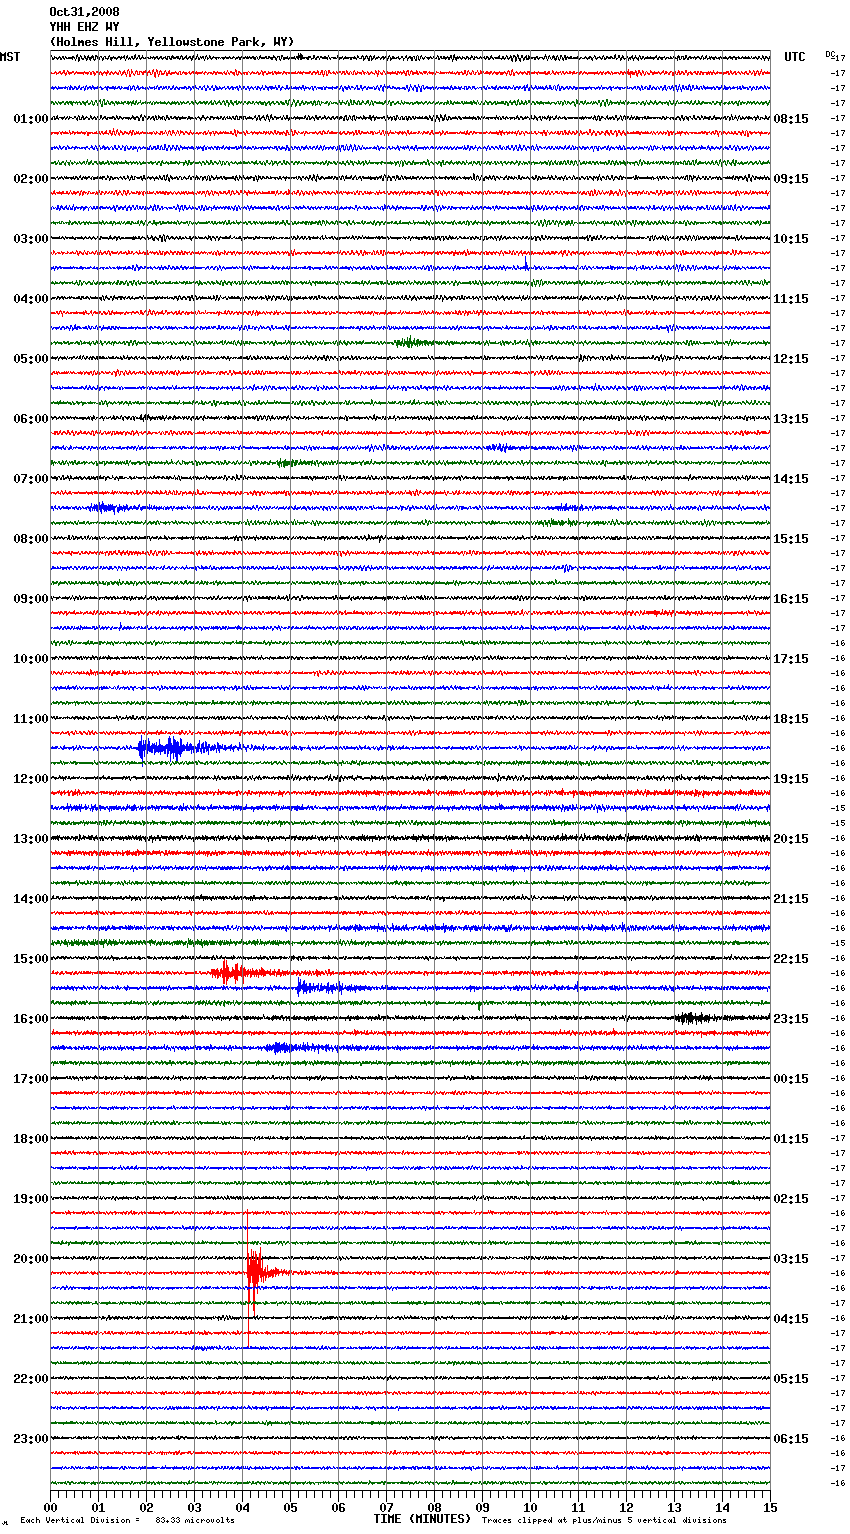This screenshot has height=1534, width=850.
Task: Select the 17:00 MST row label
Action: (31, 1079)
